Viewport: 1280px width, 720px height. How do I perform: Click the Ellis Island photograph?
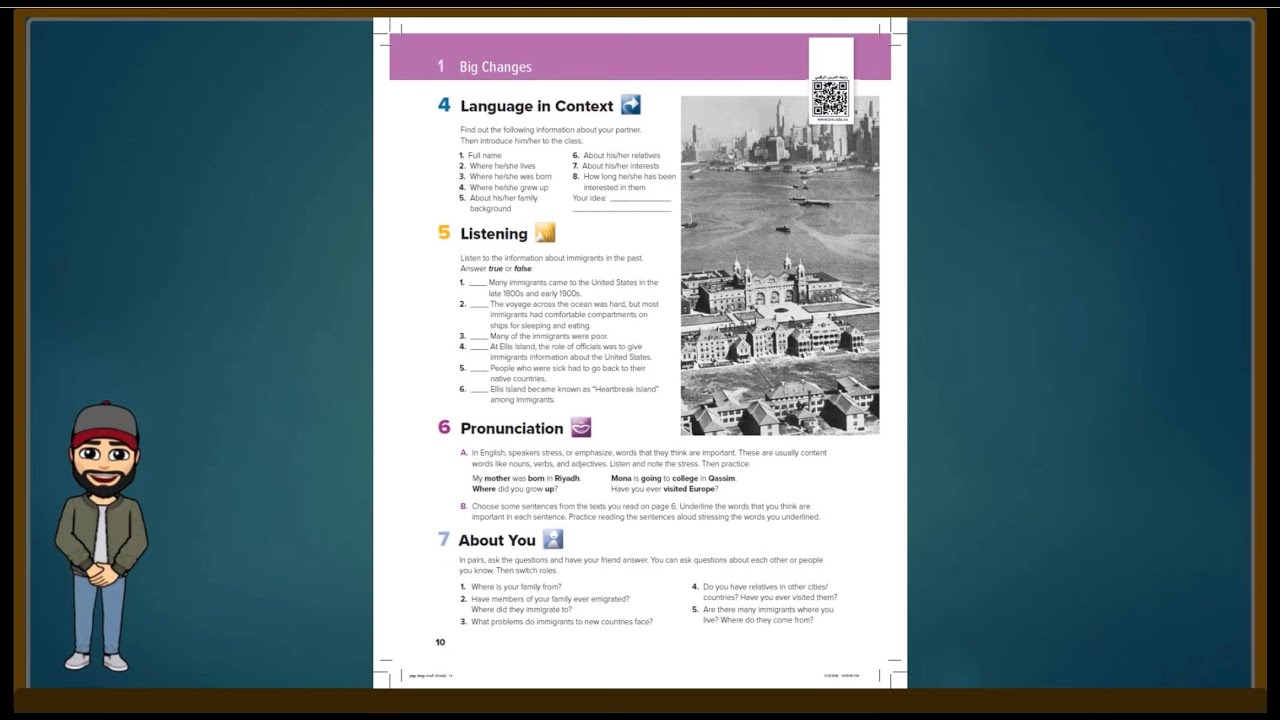(780, 265)
